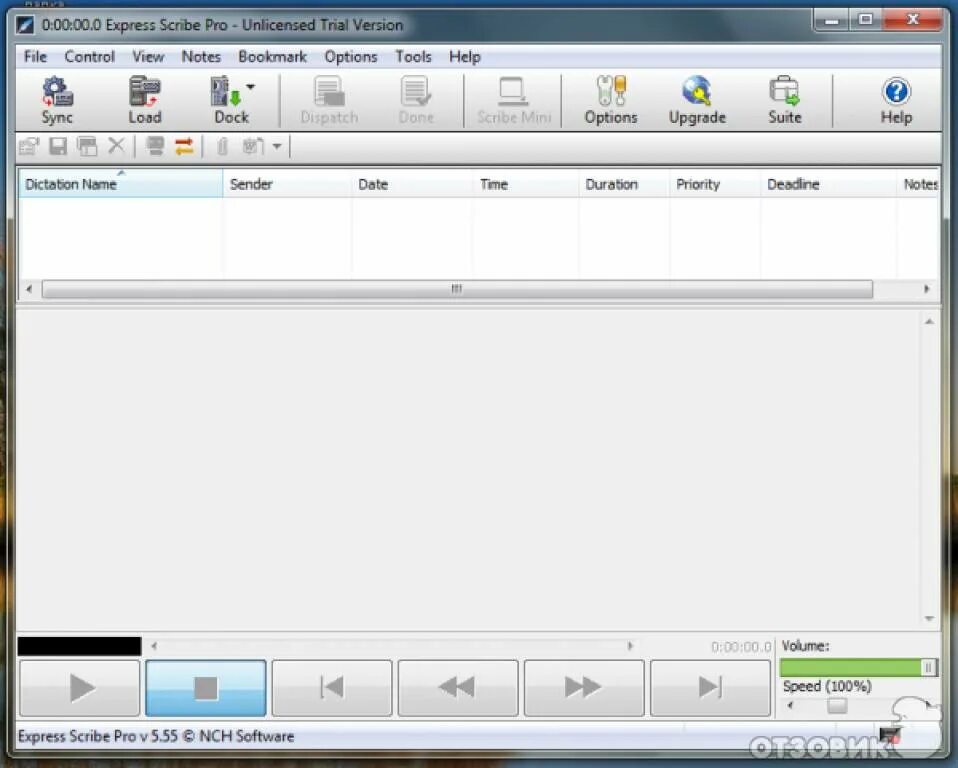Go to the start of dictation

tap(332, 687)
